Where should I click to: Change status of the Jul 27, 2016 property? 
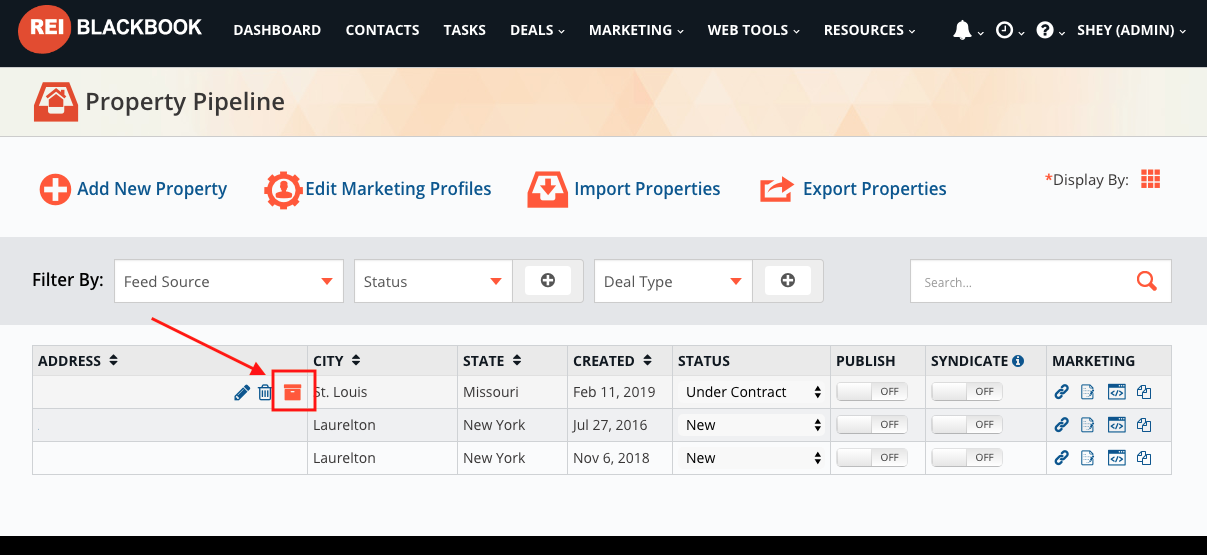pos(753,425)
